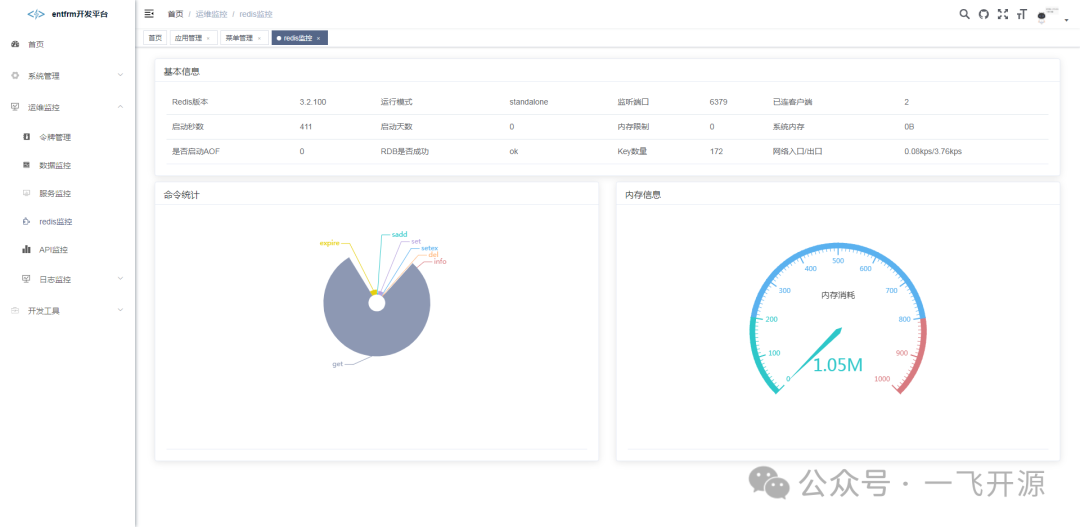
Task: Click the 运维监控 monitor icon in sidebar
Action: coord(15,107)
